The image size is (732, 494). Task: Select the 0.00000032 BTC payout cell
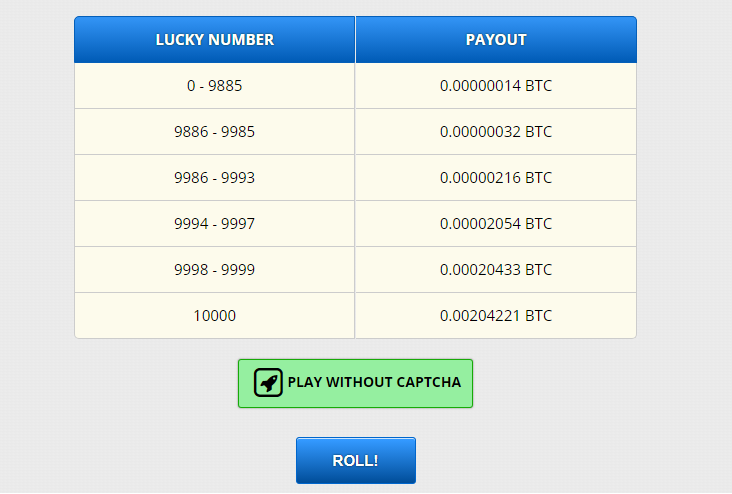[496, 132]
